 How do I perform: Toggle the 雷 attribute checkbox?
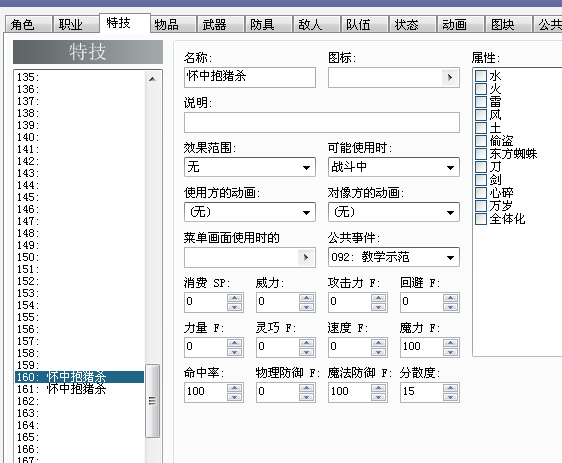click(x=481, y=102)
